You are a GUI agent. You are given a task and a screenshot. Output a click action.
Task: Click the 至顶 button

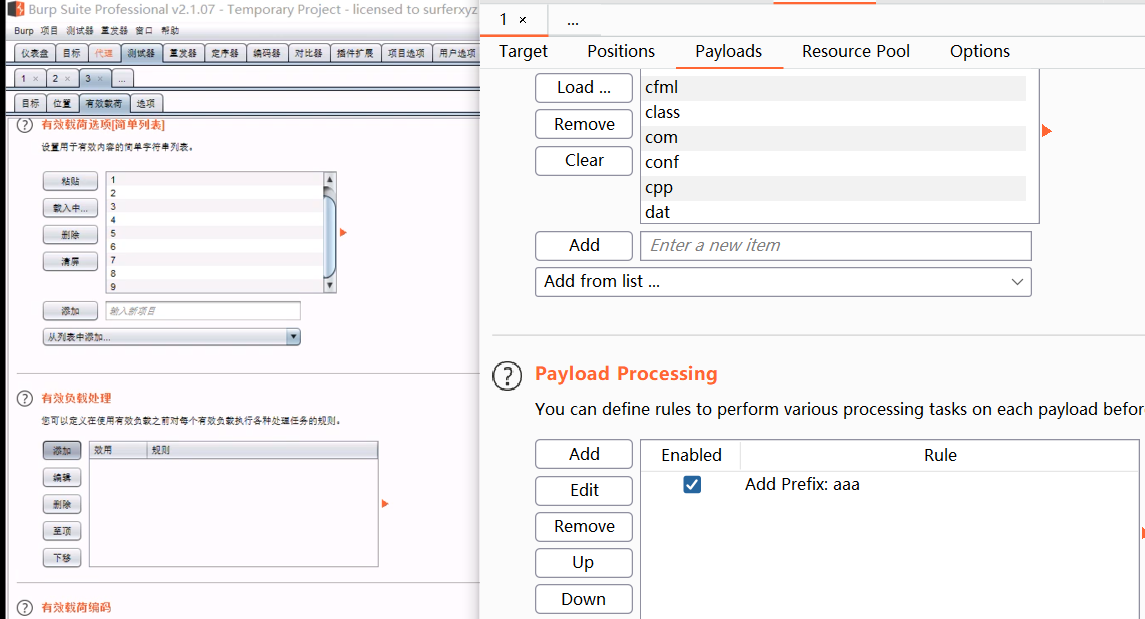pos(62,531)
